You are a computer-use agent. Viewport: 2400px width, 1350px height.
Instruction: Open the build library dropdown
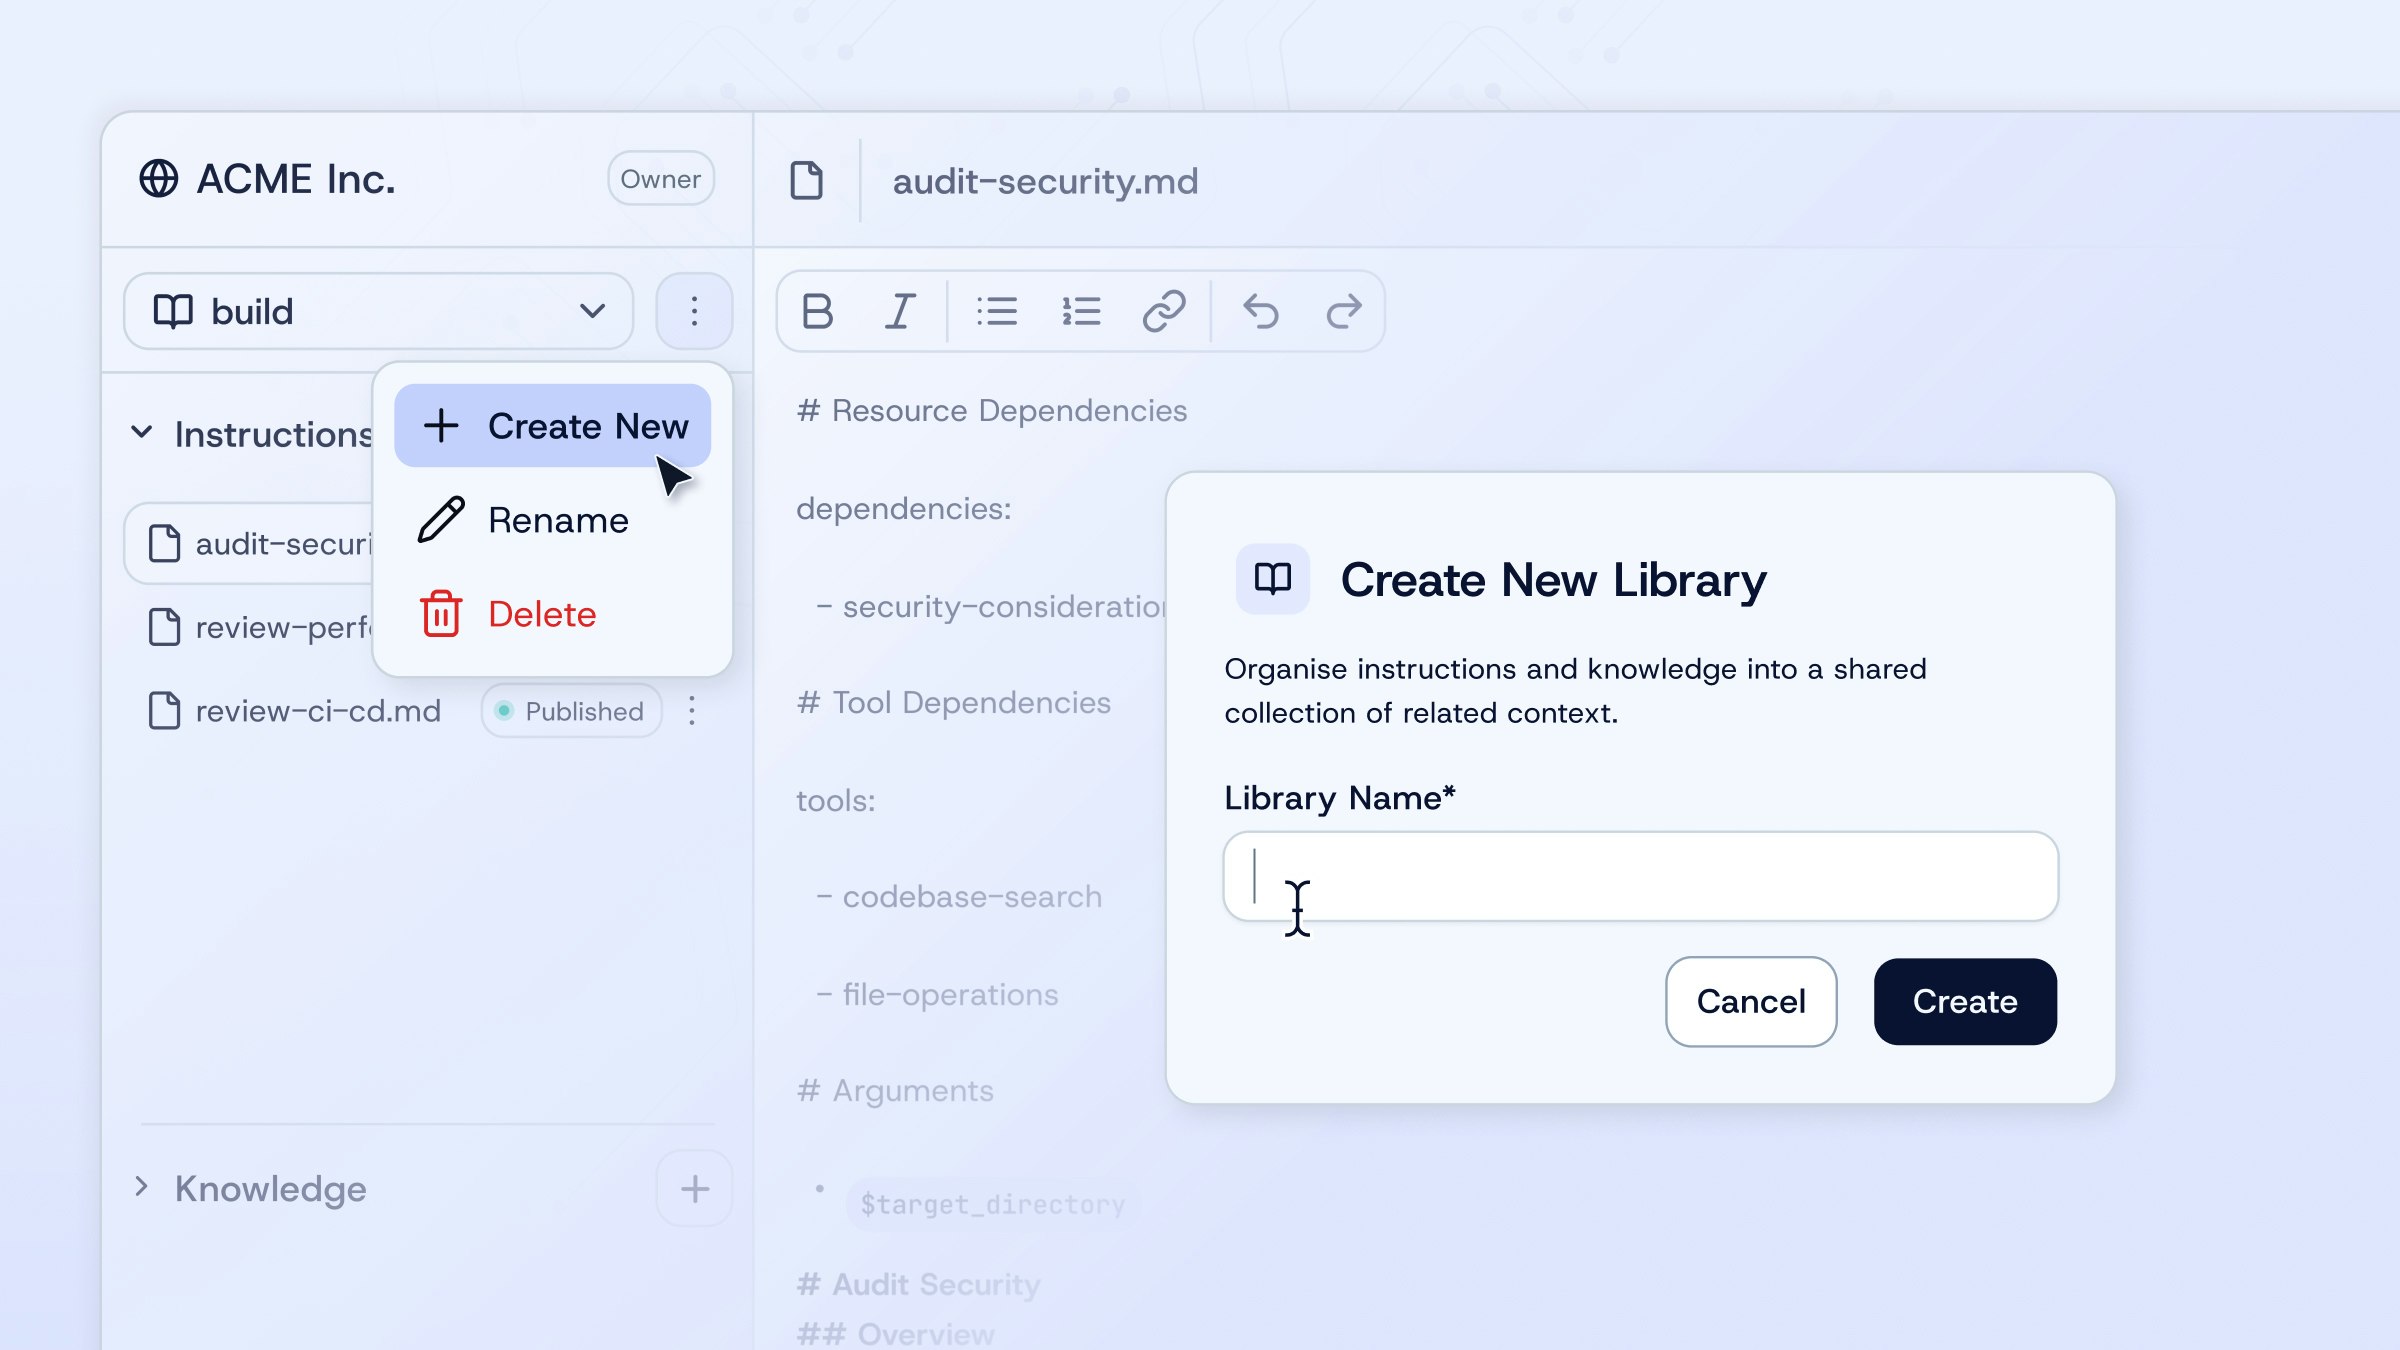click(378, 311)
